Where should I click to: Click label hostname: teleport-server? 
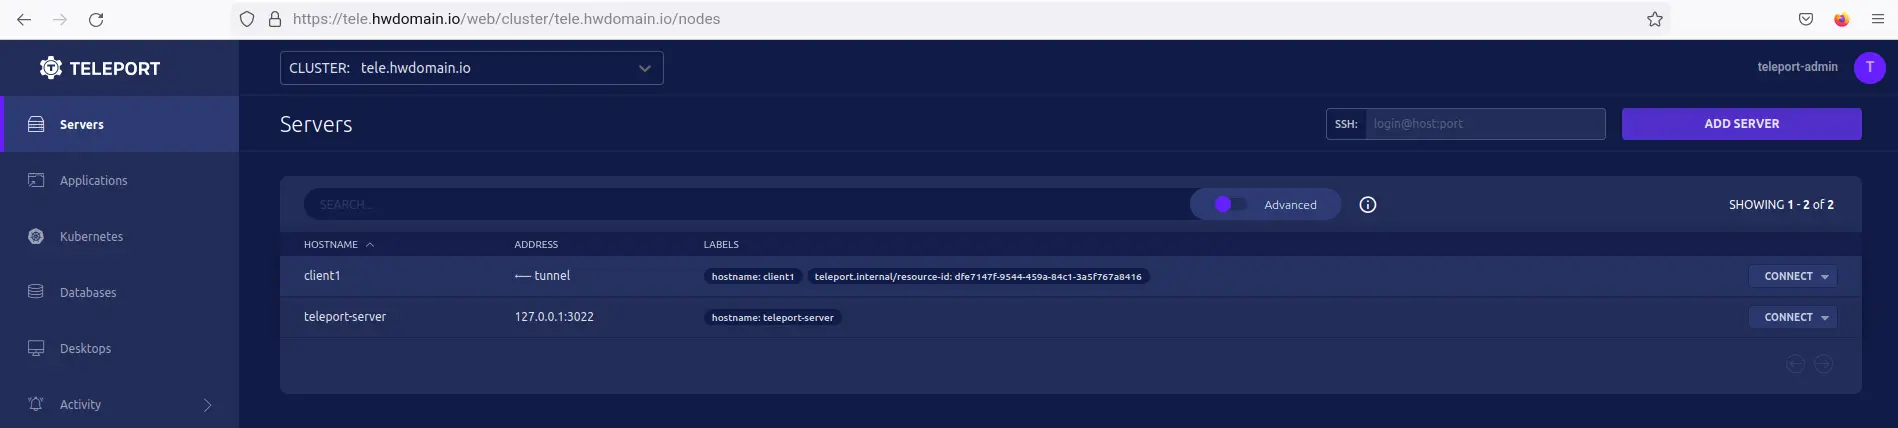(x=773, y=318)
